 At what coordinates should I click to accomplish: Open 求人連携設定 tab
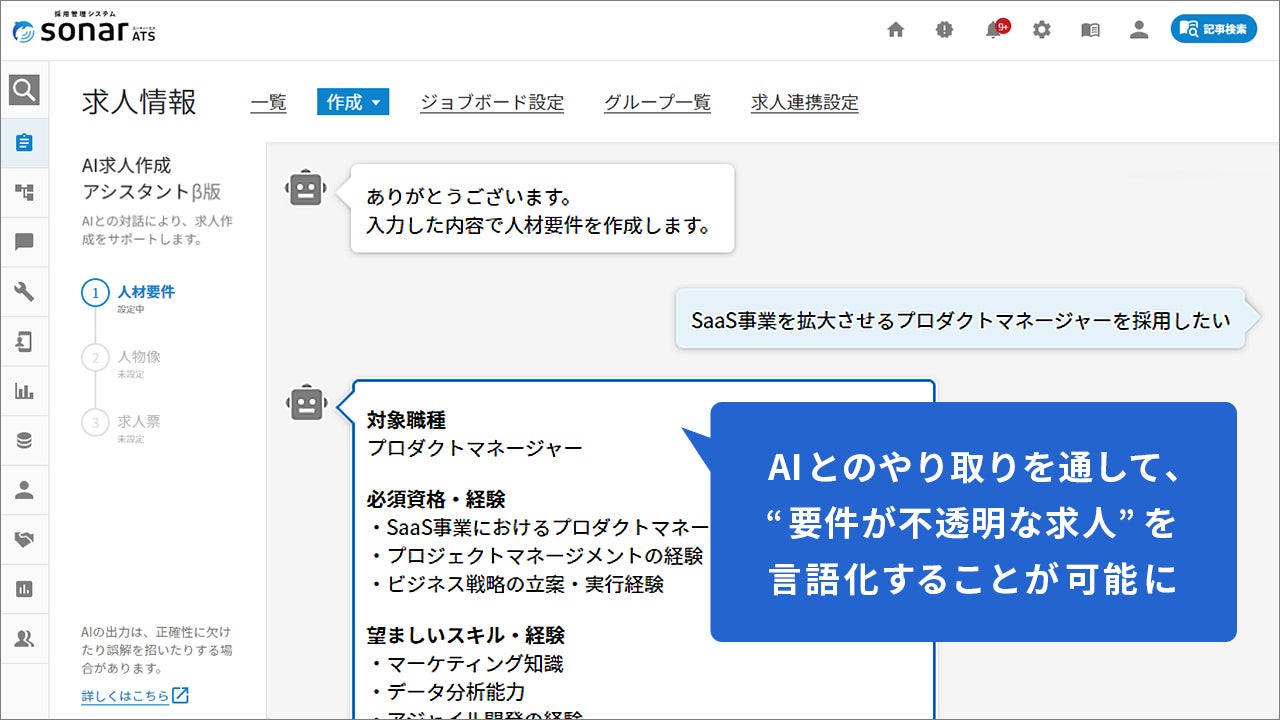(x=805, y=102)
